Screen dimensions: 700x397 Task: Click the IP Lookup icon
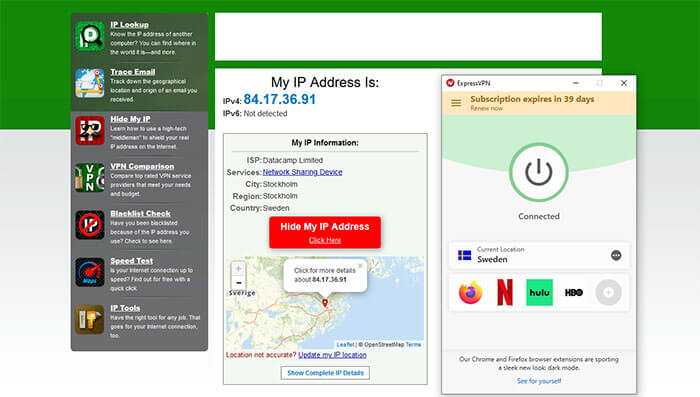coord(90,36)
